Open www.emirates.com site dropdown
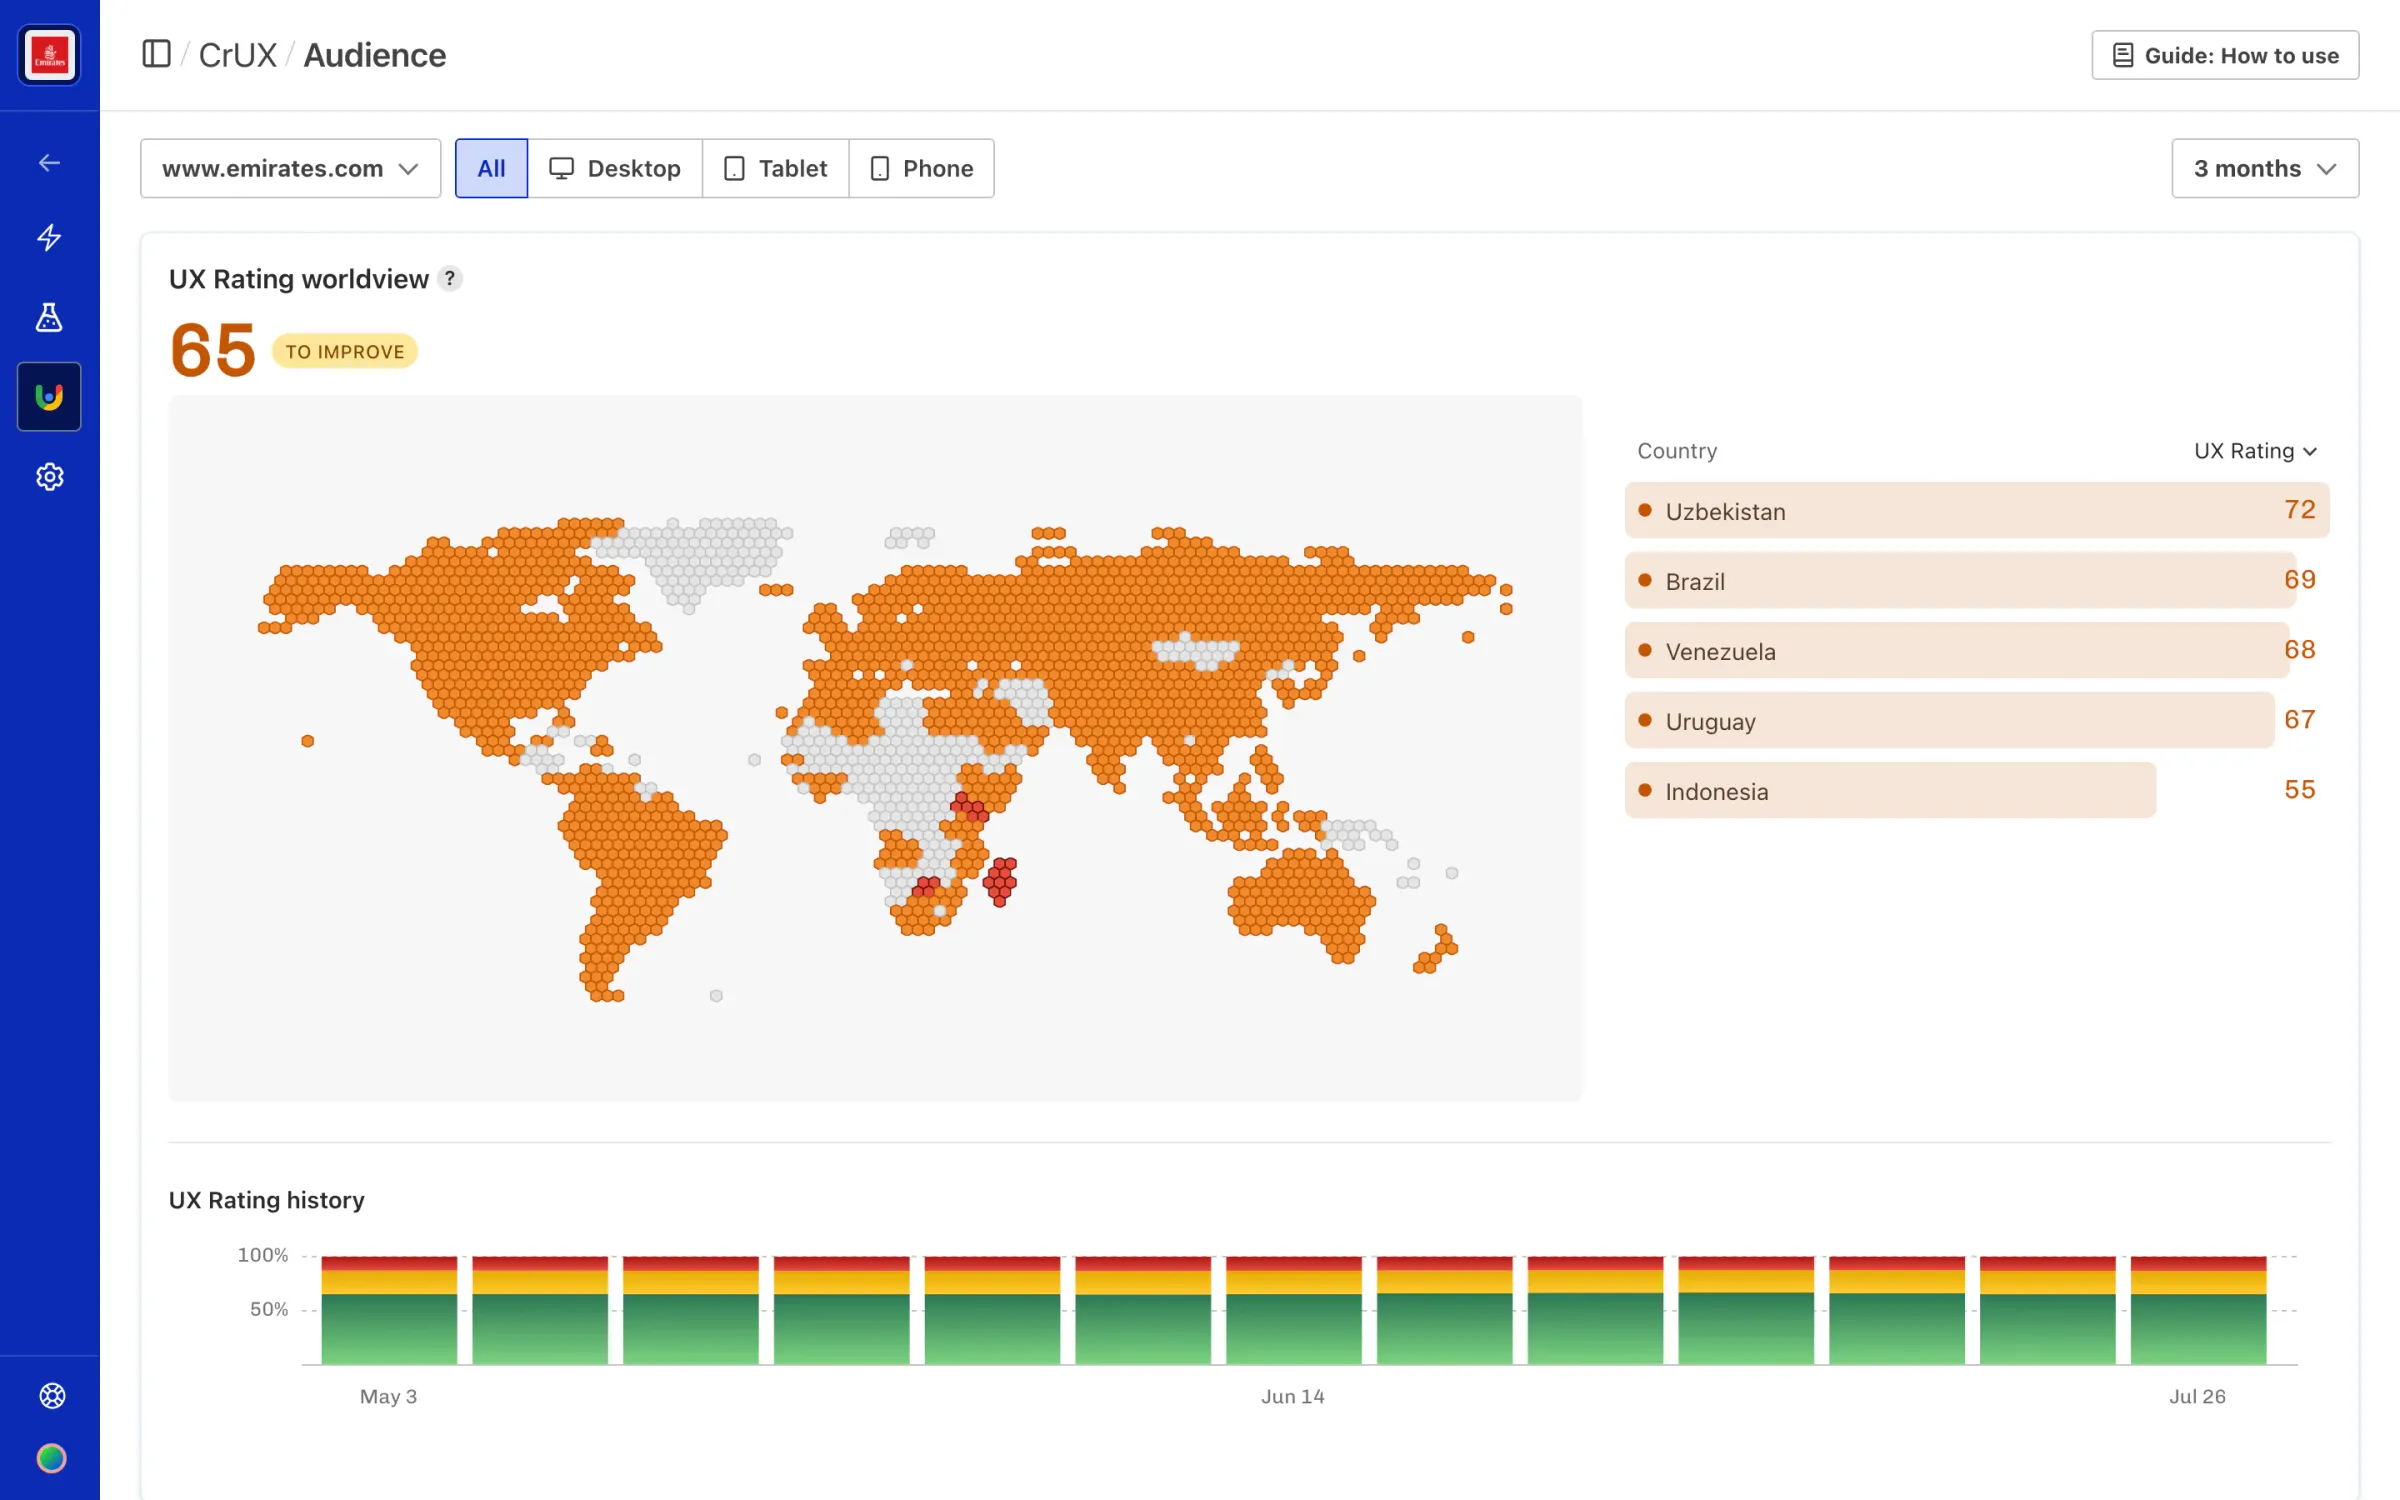 pyautogui.click(x=290, y=168)
